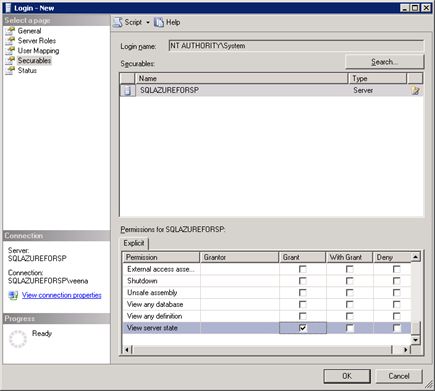
Task: Click the Script toolbar button
Action: (x=128, y=22)
